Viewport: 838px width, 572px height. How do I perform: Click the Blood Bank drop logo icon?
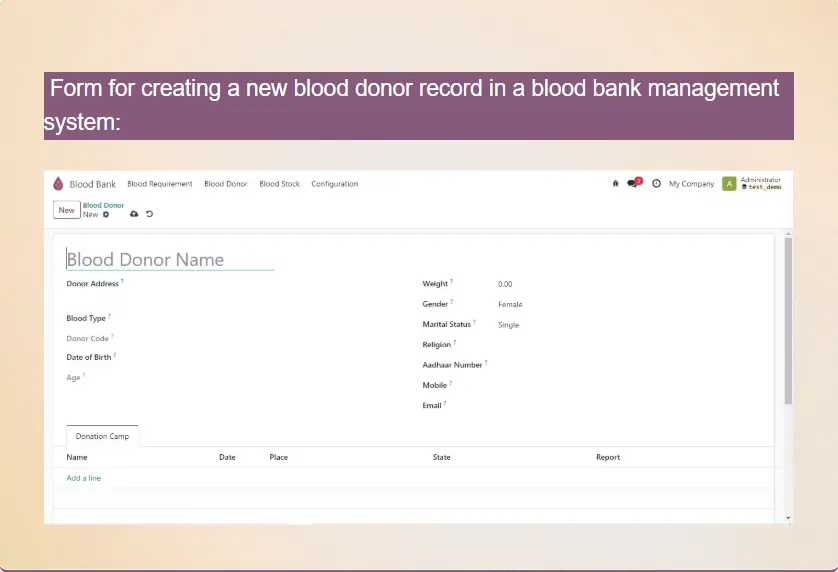click(x=58, y=184)
